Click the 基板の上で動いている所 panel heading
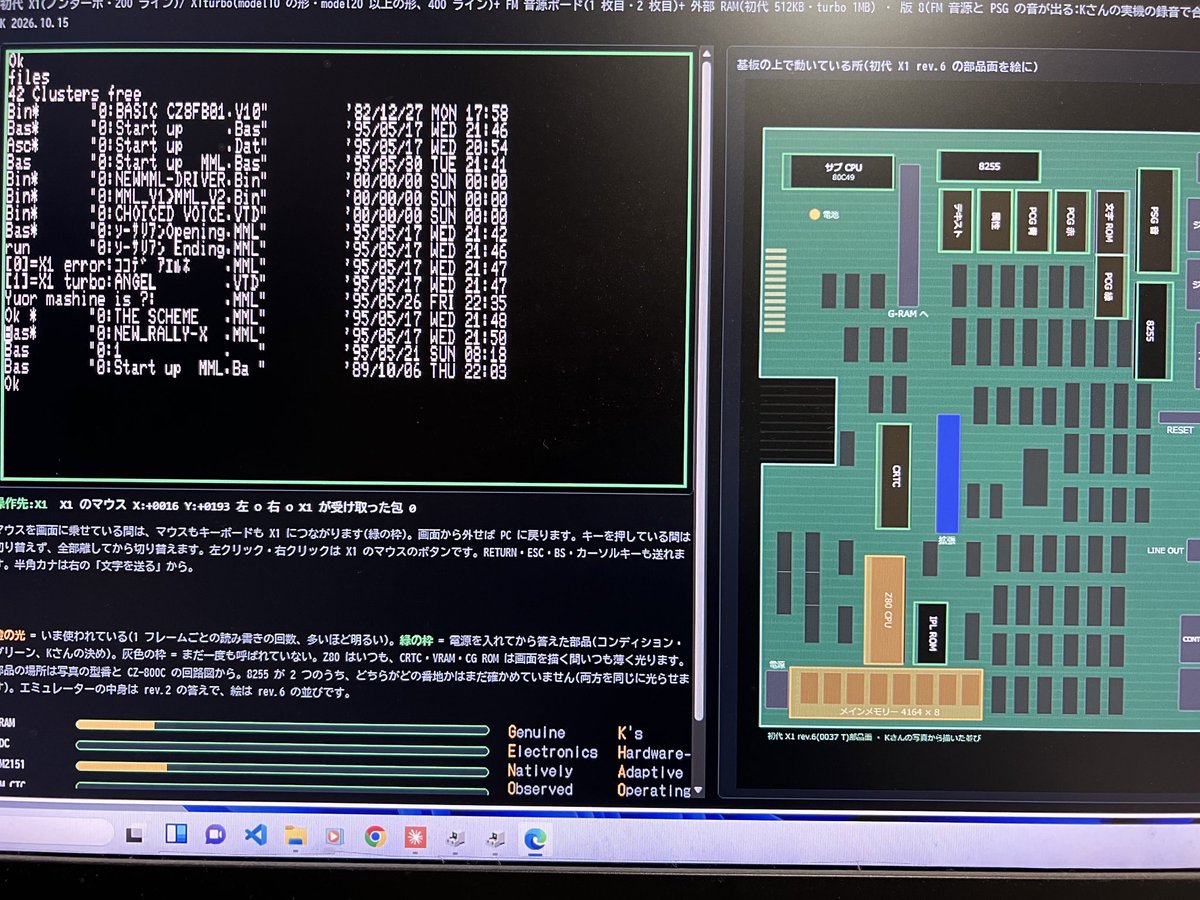Image resolution: width=1200 pixels, height=900 pixels. point(886,66)
